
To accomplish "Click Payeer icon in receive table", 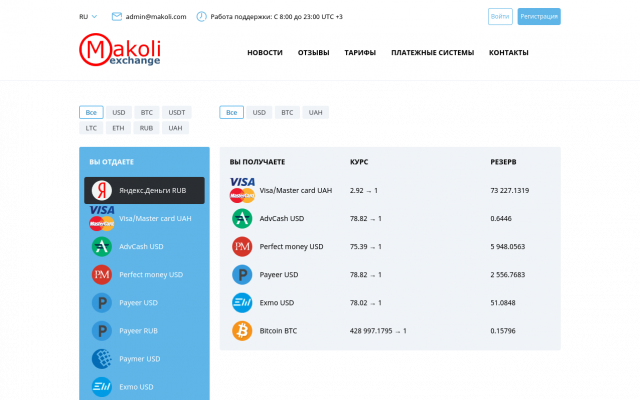I will pos(242,275).
